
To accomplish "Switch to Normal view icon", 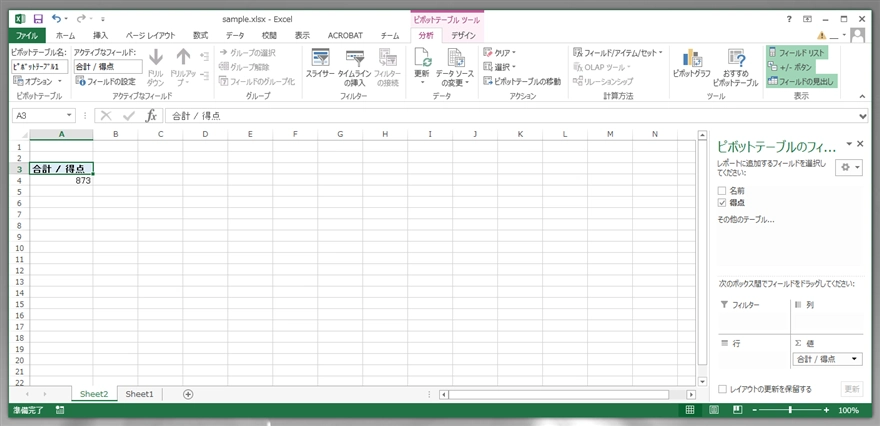I will pos(690,410).
